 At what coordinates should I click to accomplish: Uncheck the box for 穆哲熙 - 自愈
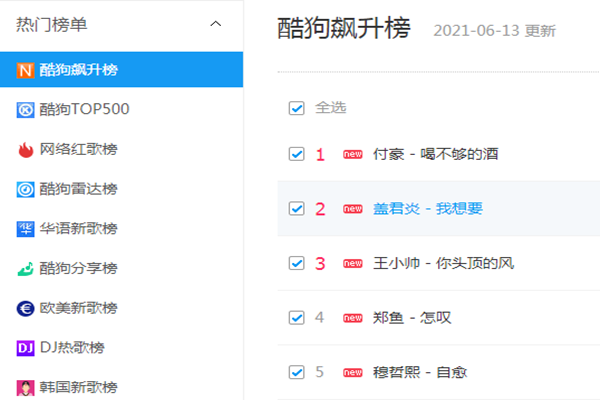point(297,372)
